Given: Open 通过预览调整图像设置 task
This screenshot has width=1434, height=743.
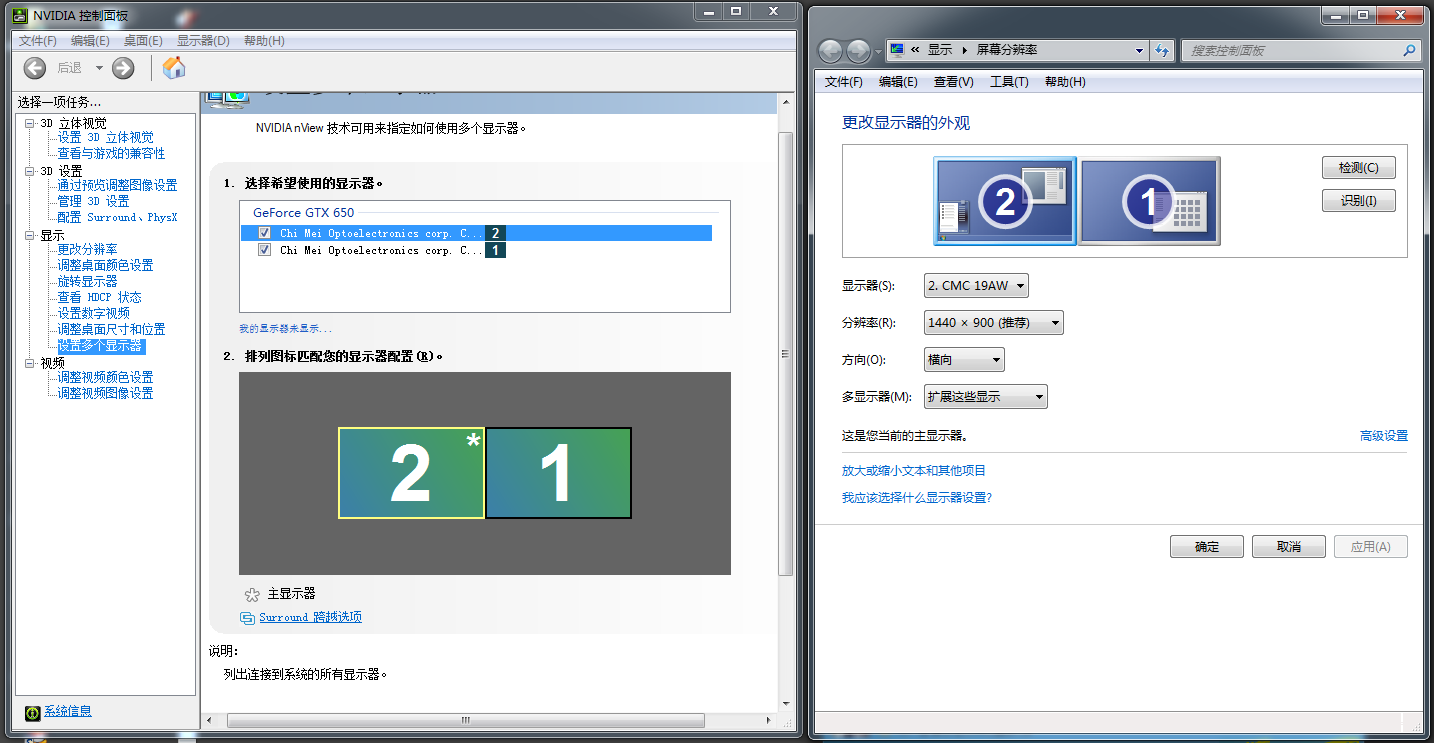Looking at the screenshot, I should [117, 186].
